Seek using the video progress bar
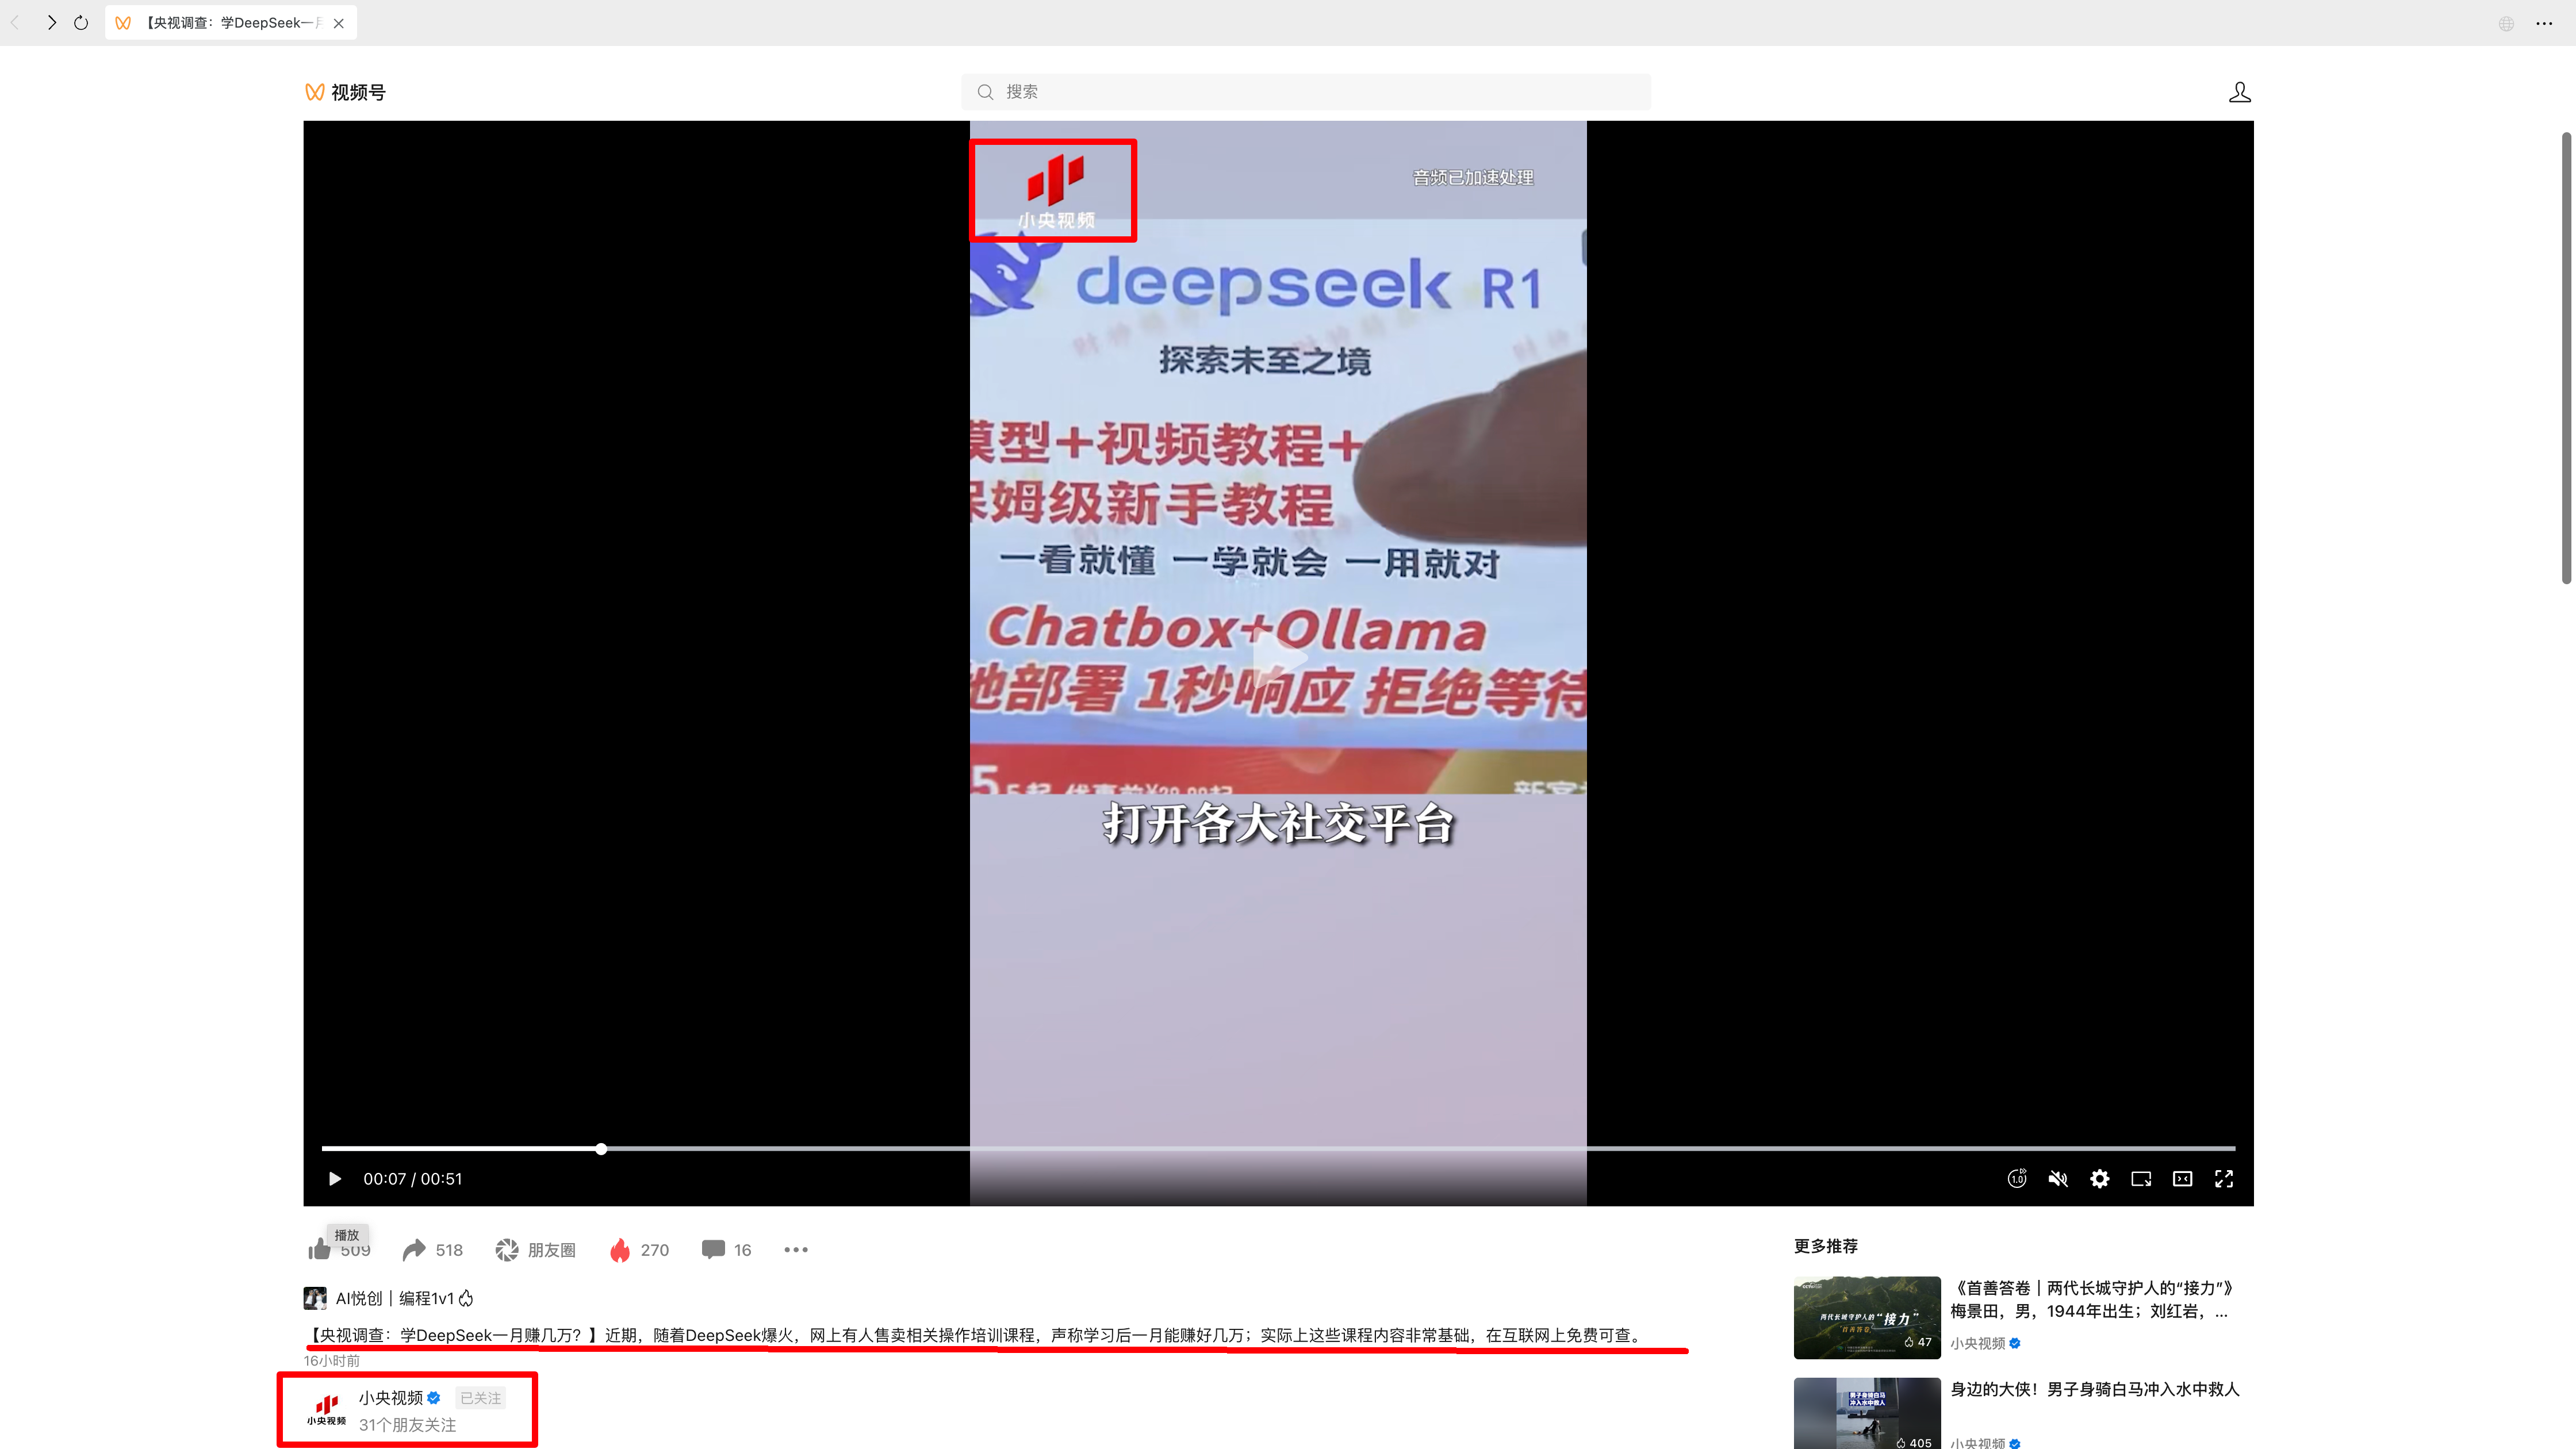The width and height of the screenshot is (2576, 1449). point(1278,1149)
